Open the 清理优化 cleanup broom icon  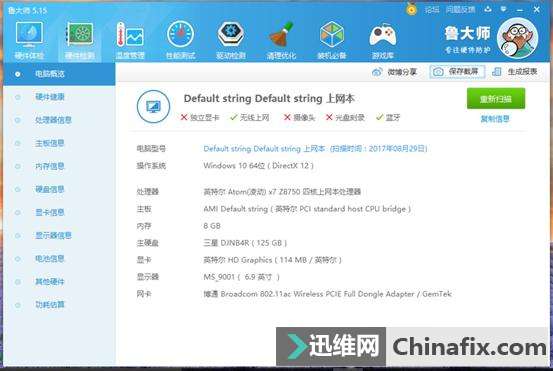tap(281, 35)
